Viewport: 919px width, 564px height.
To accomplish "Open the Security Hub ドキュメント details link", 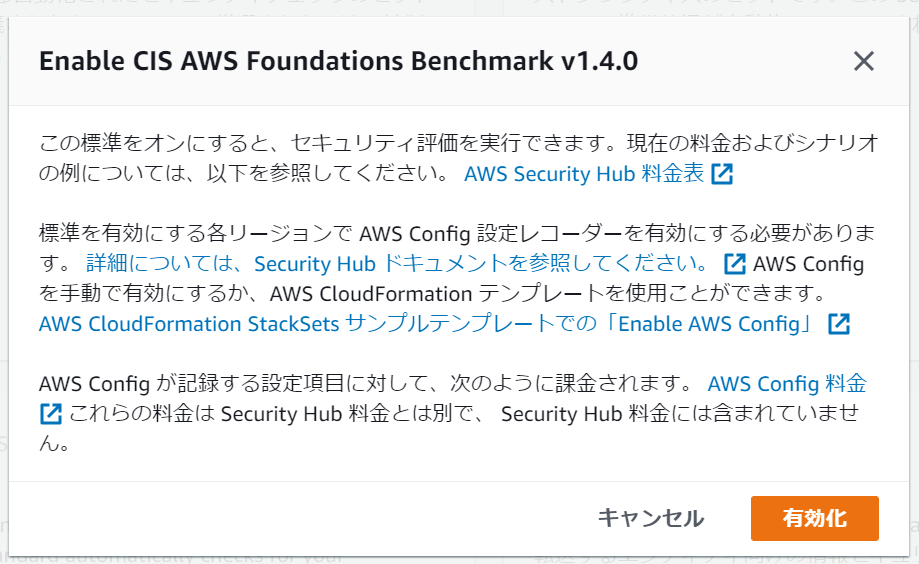I will tap(400, 265).
